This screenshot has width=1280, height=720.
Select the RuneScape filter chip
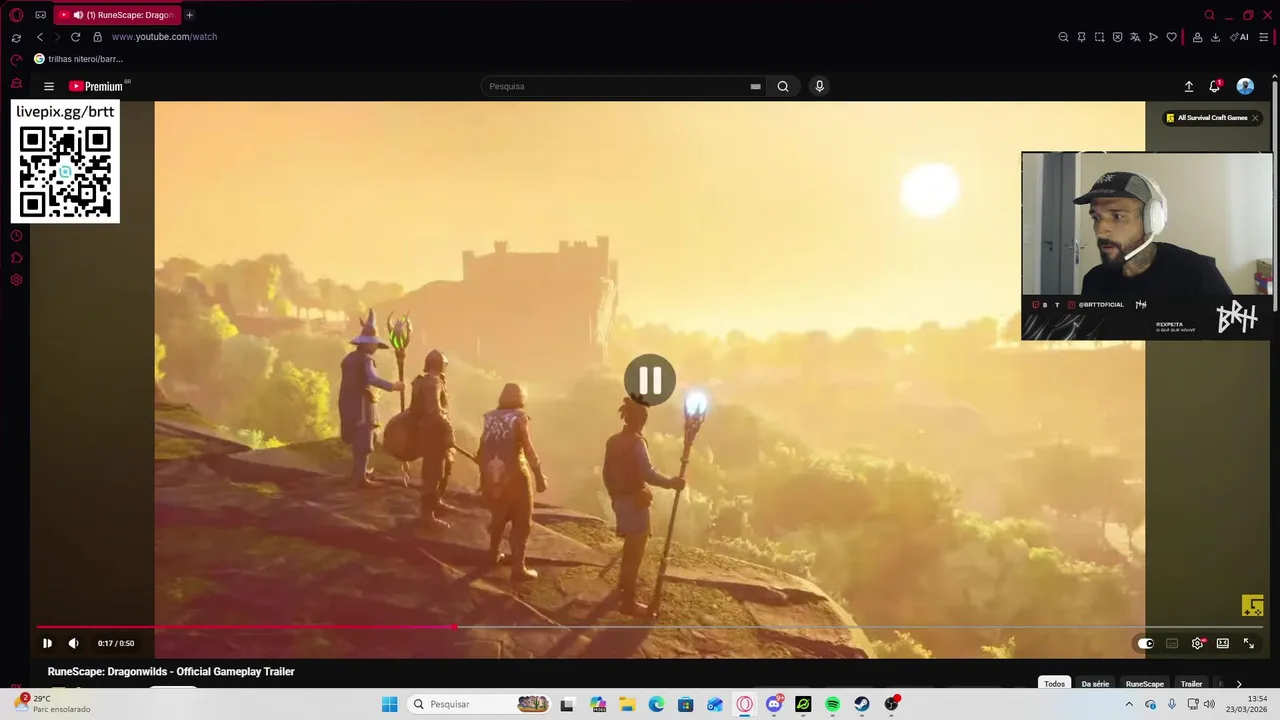[x=1145, y=684]
